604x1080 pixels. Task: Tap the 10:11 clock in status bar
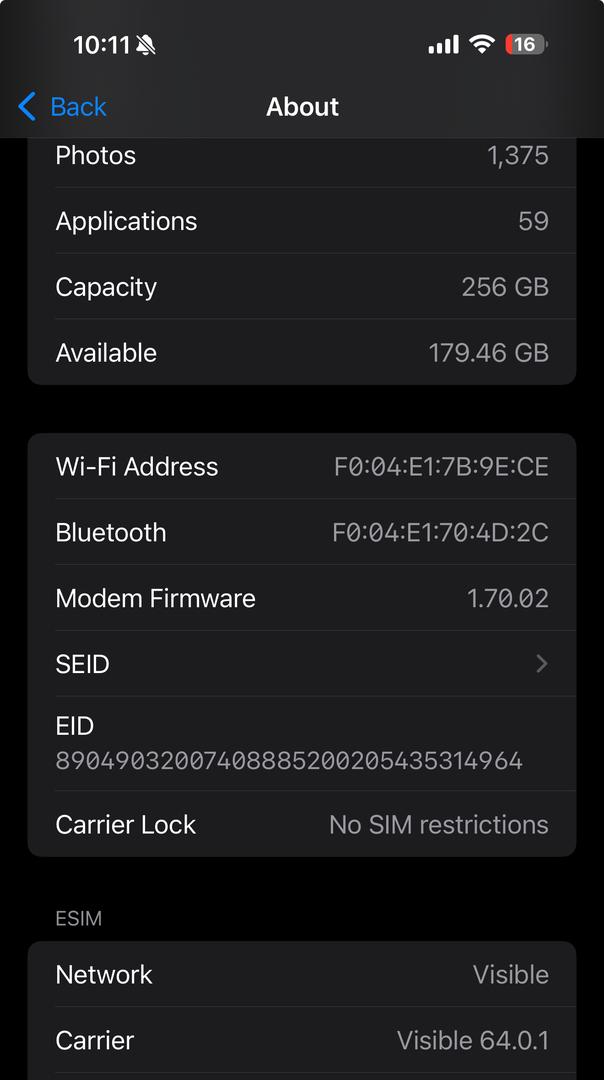(101, 45)
